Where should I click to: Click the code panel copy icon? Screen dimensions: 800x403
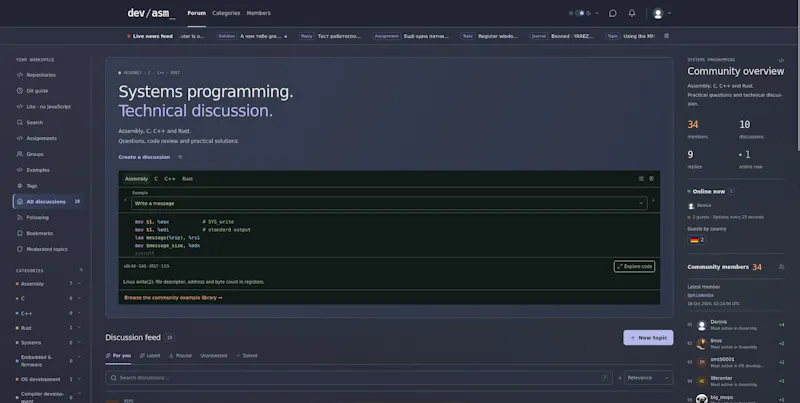[x=652, y=179]
